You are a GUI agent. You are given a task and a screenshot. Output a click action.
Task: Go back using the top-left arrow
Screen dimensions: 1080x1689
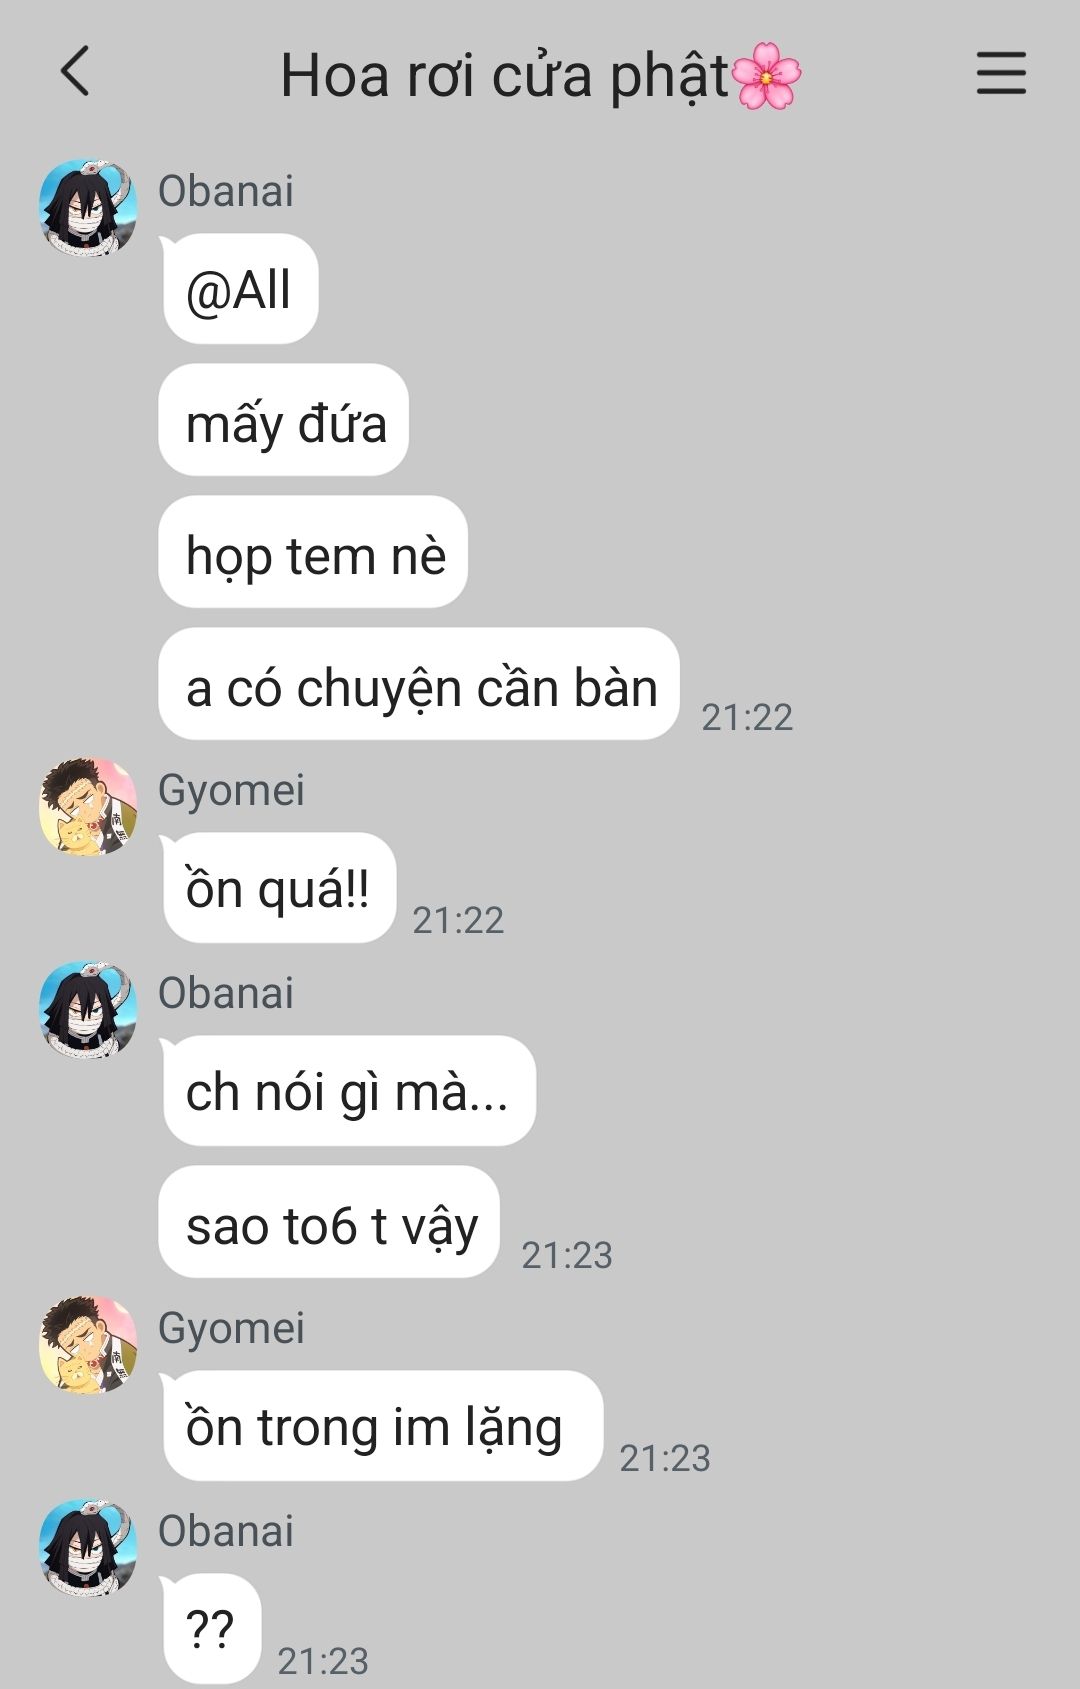pos(75,72)
